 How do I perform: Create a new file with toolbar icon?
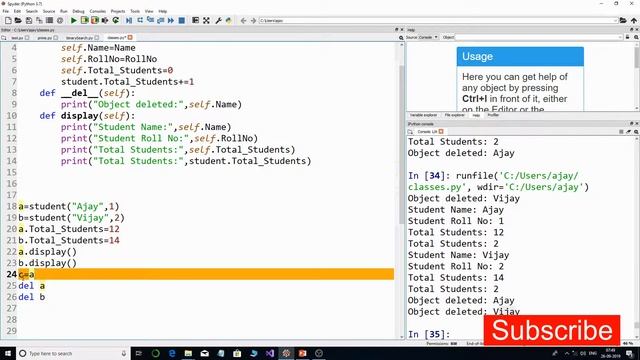(8, 20)
